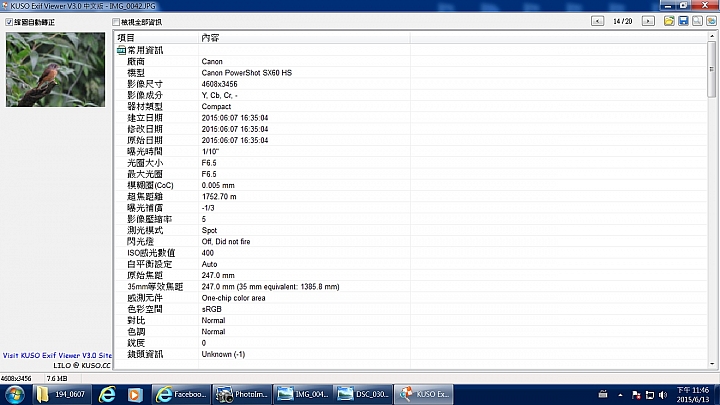Open the globe map toolbar icon
Screen dimensions: 720x405
pos(711,21)
